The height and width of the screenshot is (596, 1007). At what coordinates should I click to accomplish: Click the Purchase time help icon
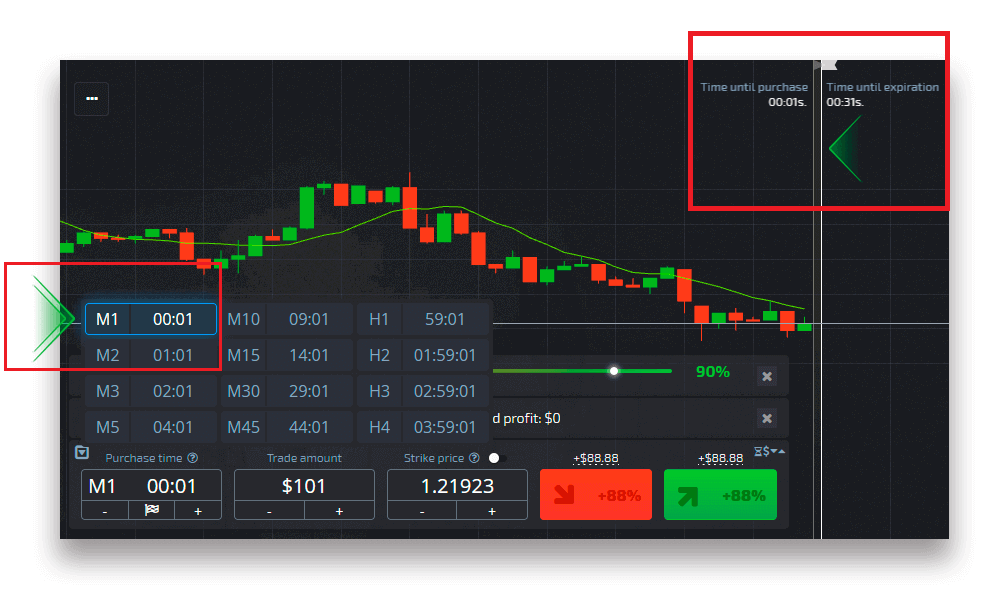point(193,458)
